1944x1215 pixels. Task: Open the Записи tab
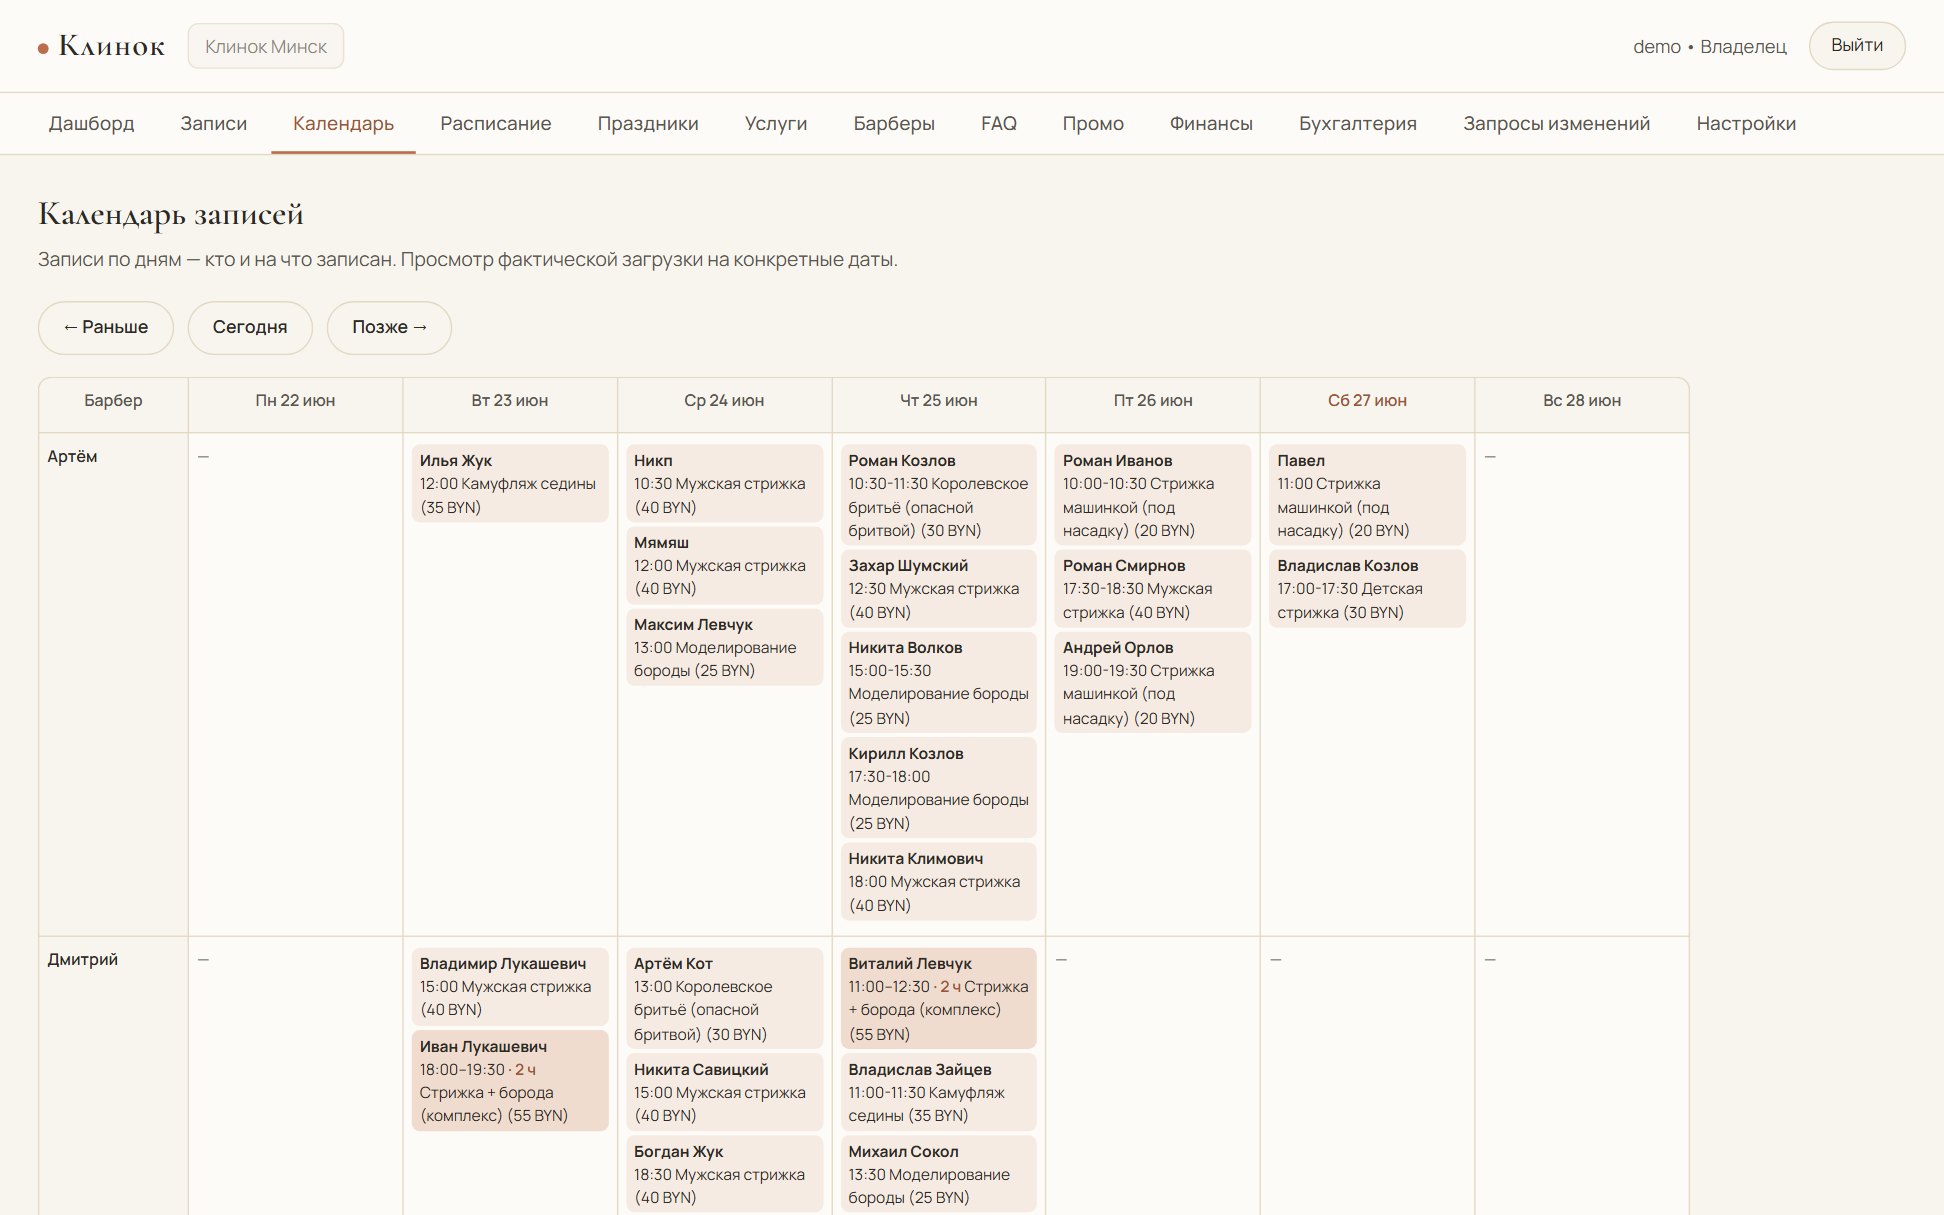(214, 124)
